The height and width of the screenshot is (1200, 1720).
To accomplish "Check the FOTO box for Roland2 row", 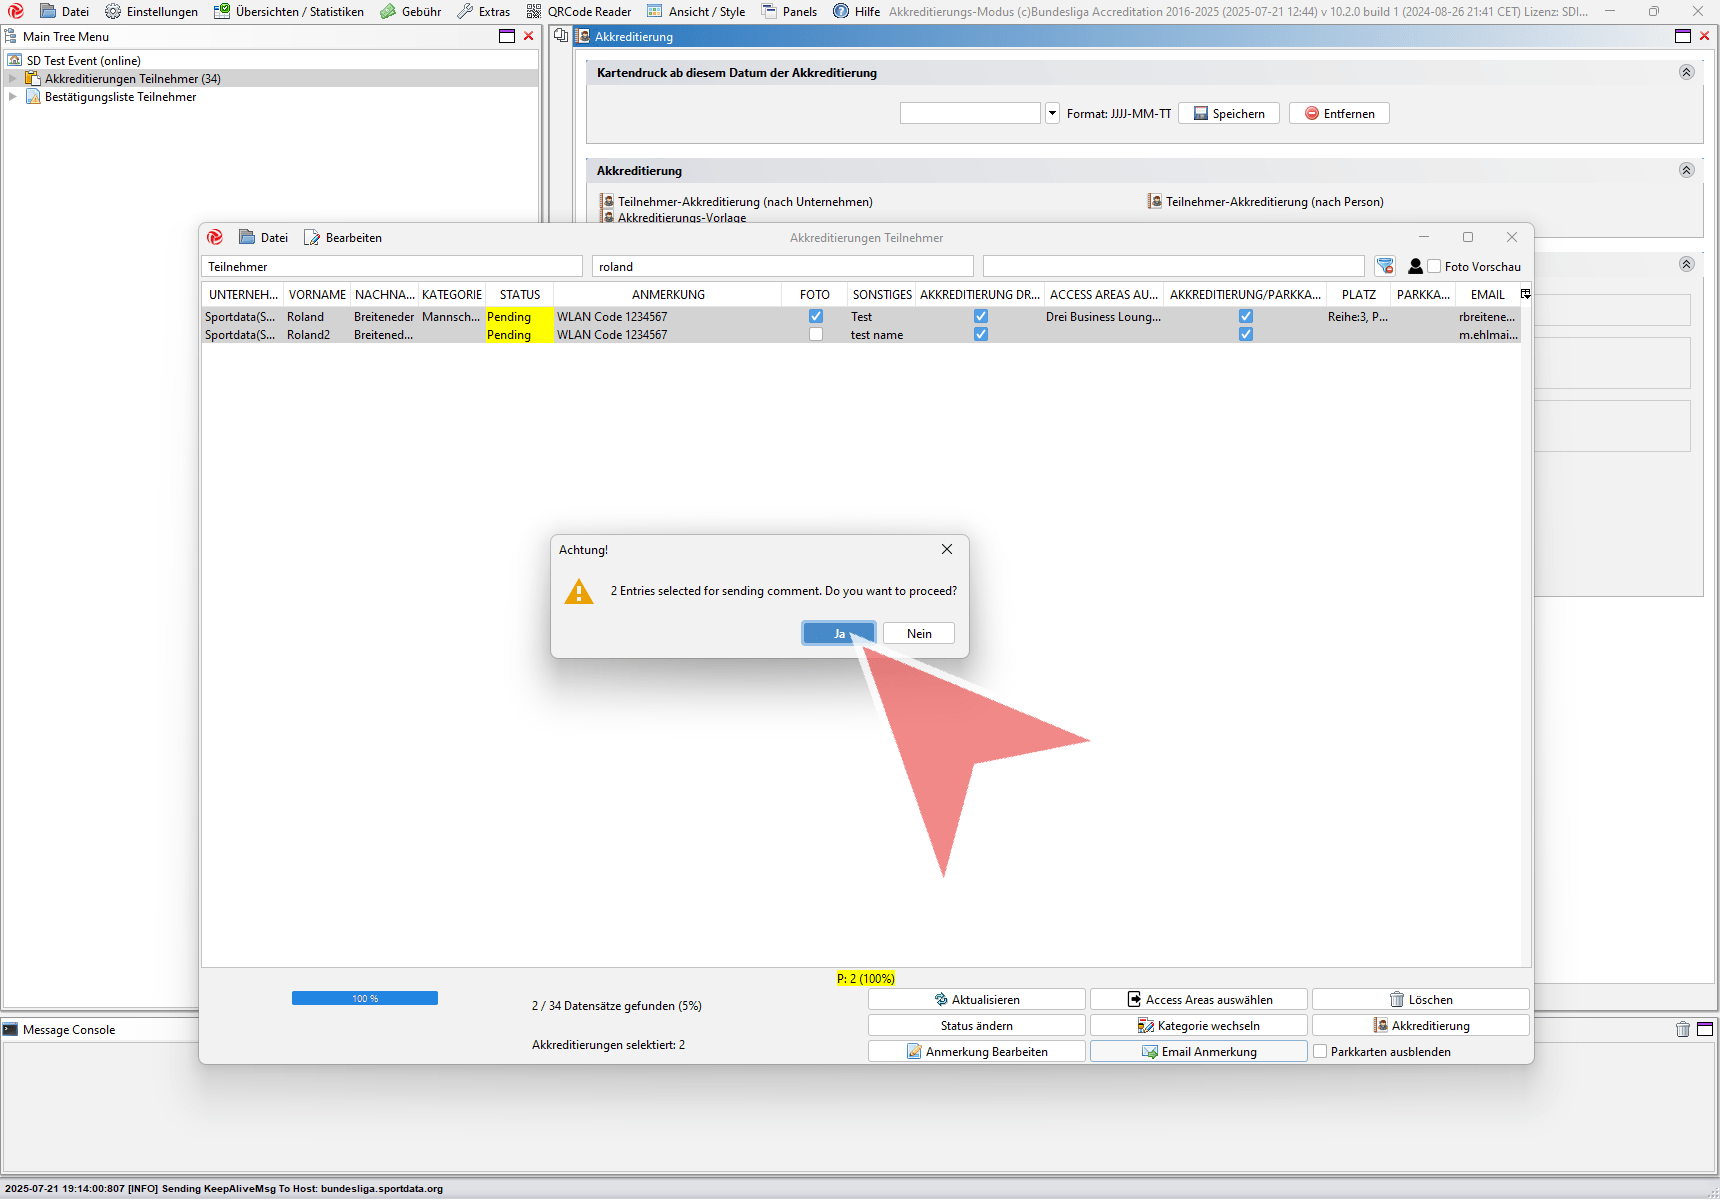I will pos(816,335).
